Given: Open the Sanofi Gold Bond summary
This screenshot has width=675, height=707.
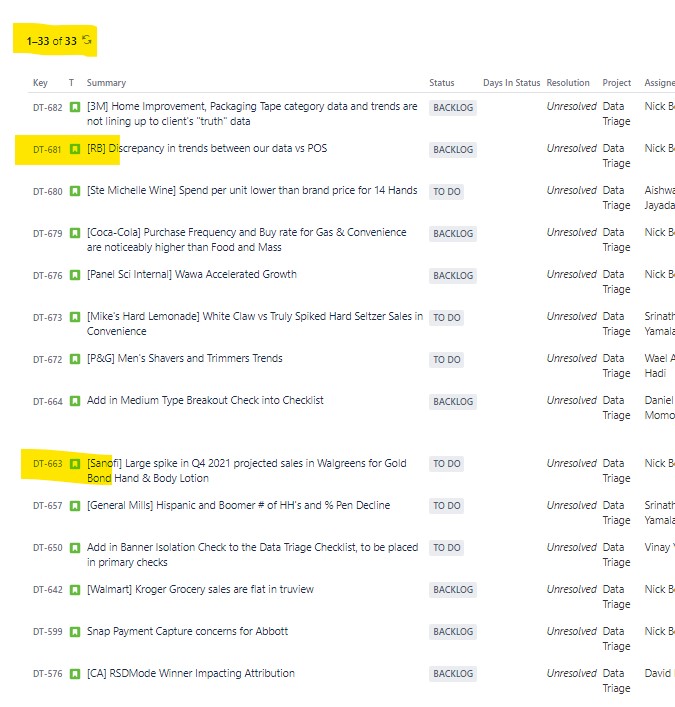Looking at the screenshot, I should 247,470.
